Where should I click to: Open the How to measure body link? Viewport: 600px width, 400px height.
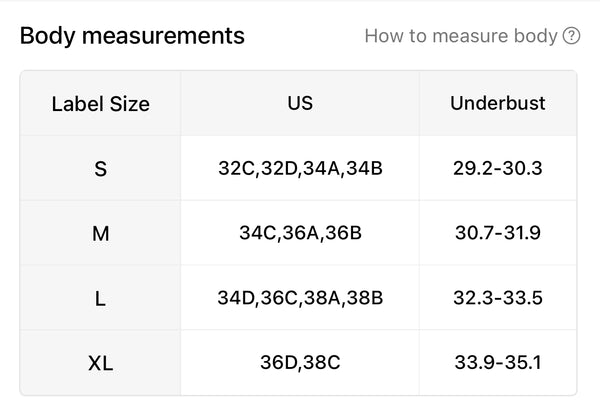[x=472, y=36]
